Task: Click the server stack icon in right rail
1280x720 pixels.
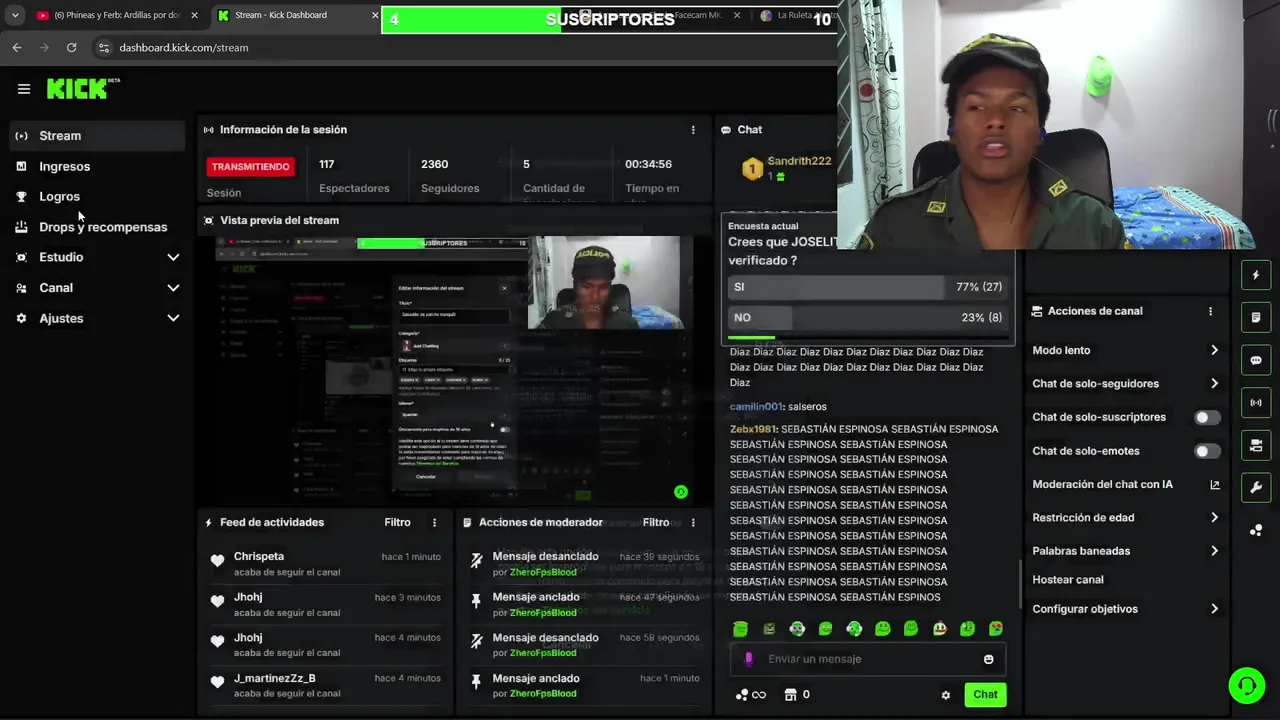Action: pyautogui.click(x=1256, y=446)
